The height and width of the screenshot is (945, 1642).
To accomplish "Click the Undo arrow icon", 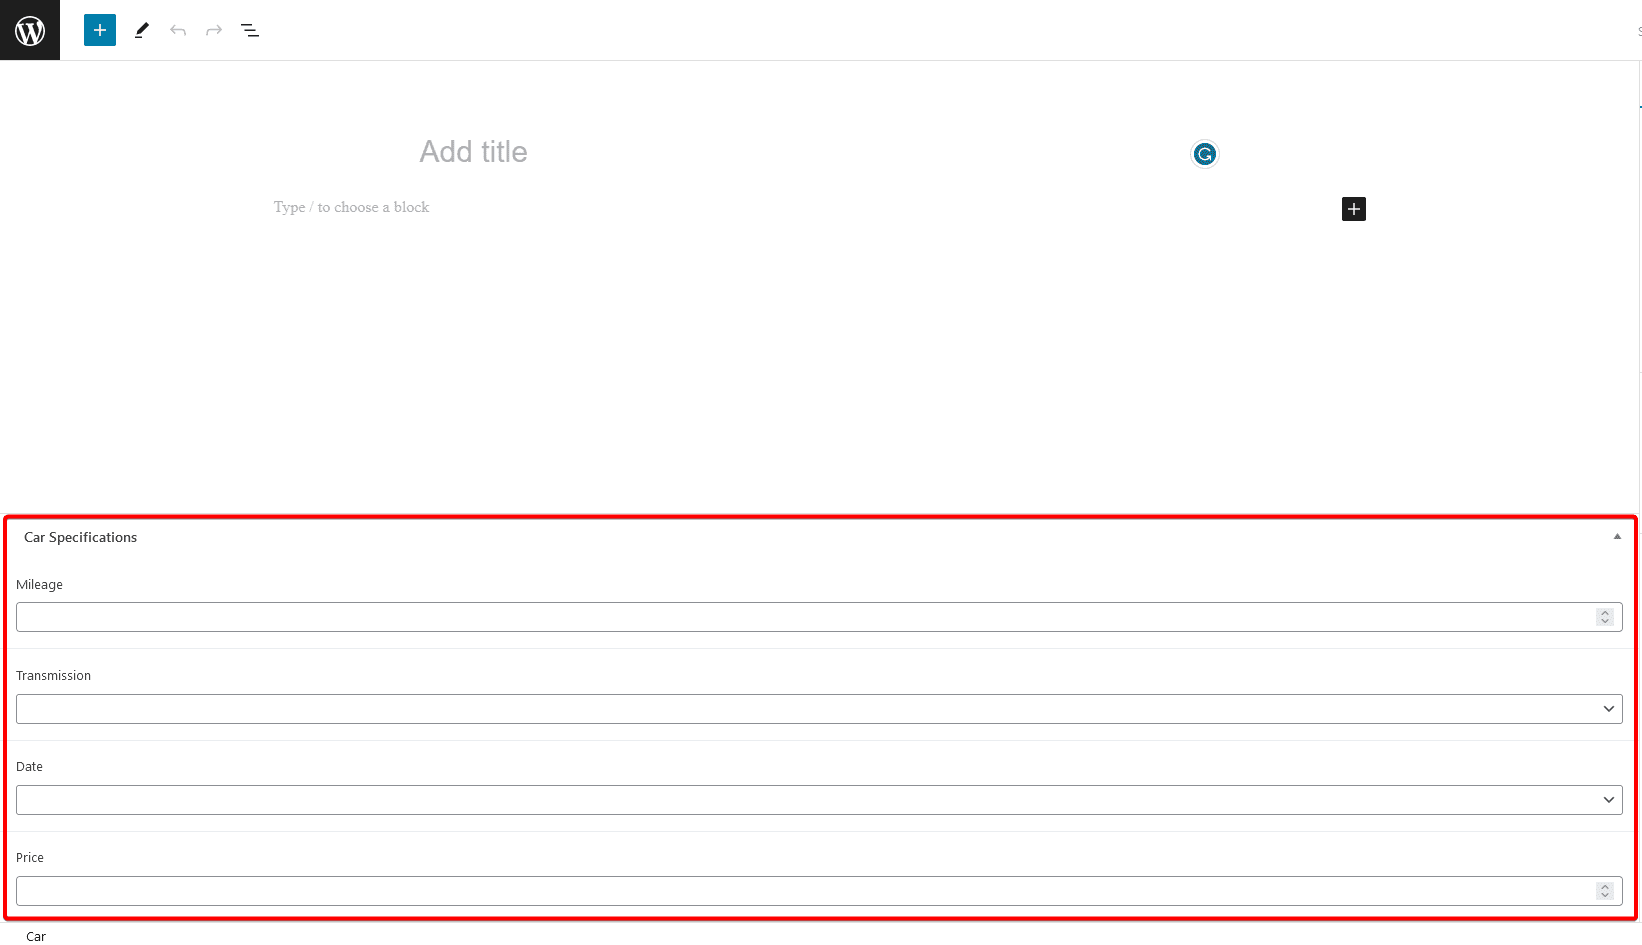I will [177, 30].
